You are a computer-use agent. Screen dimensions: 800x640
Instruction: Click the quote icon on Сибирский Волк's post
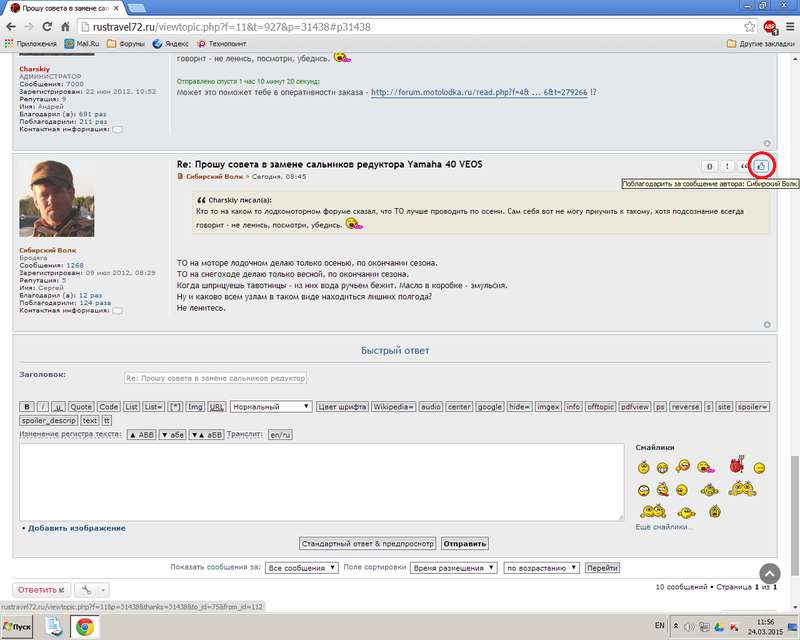(744, 166)
